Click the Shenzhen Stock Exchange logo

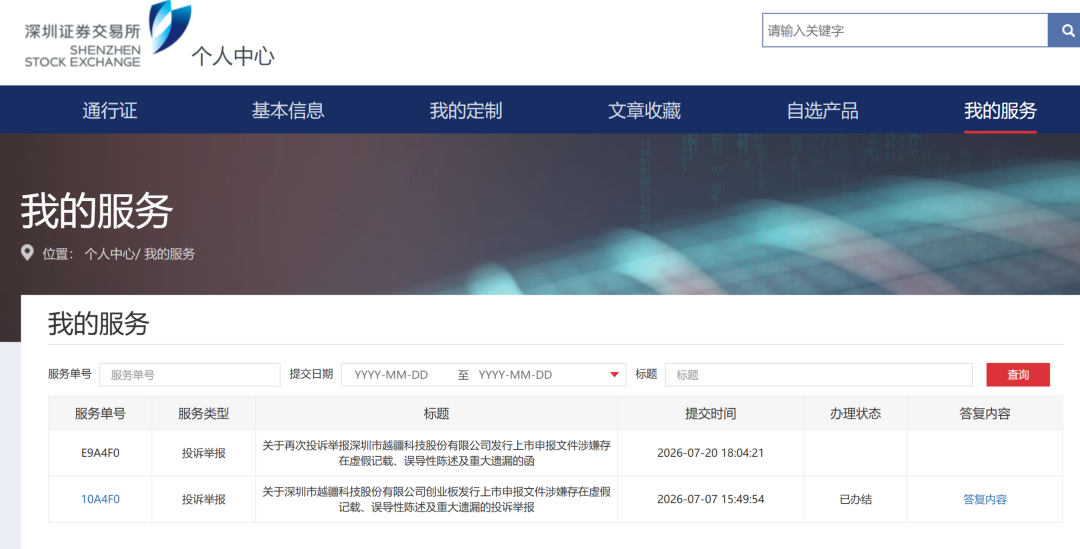click(x=108, y=34)
